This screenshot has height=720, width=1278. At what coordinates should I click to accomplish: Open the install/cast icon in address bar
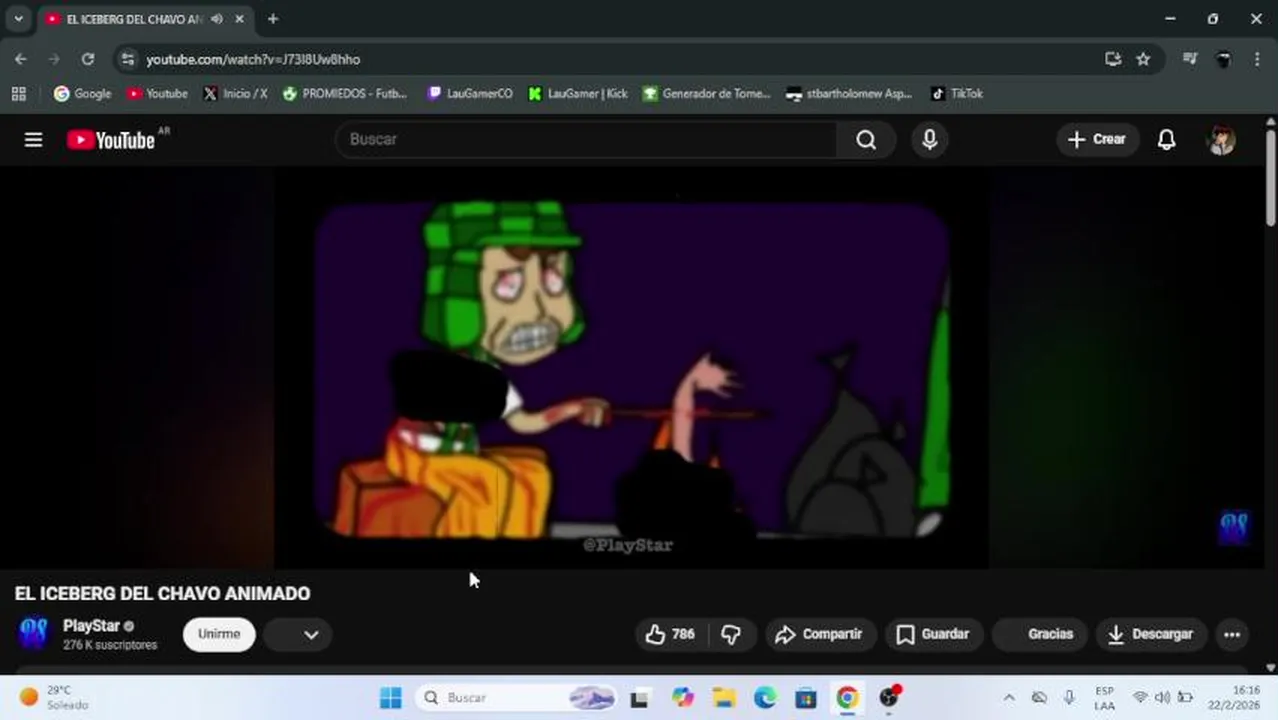tap(1113, 59)
